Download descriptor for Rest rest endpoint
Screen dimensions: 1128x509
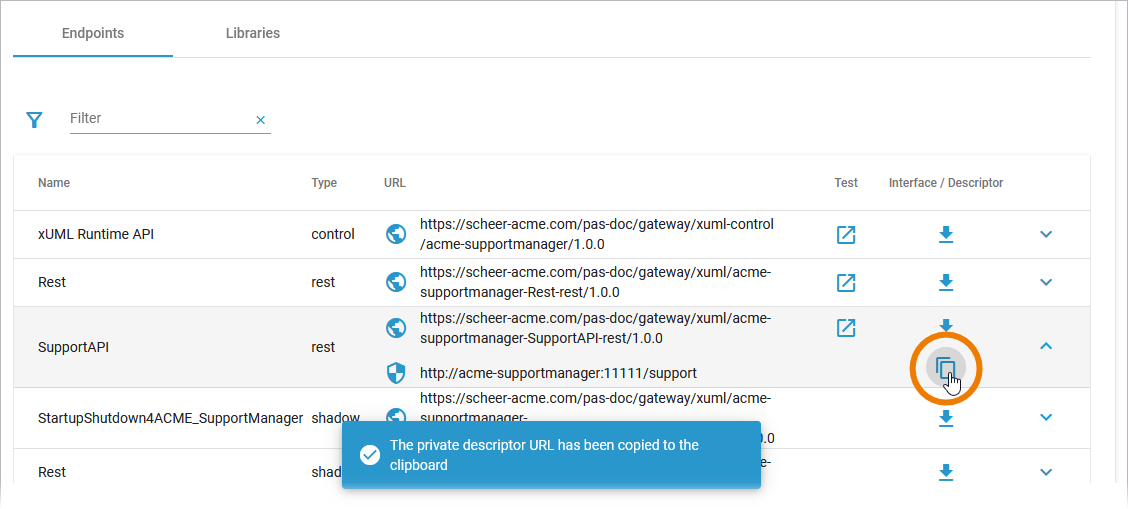click(x=946, y=283)
